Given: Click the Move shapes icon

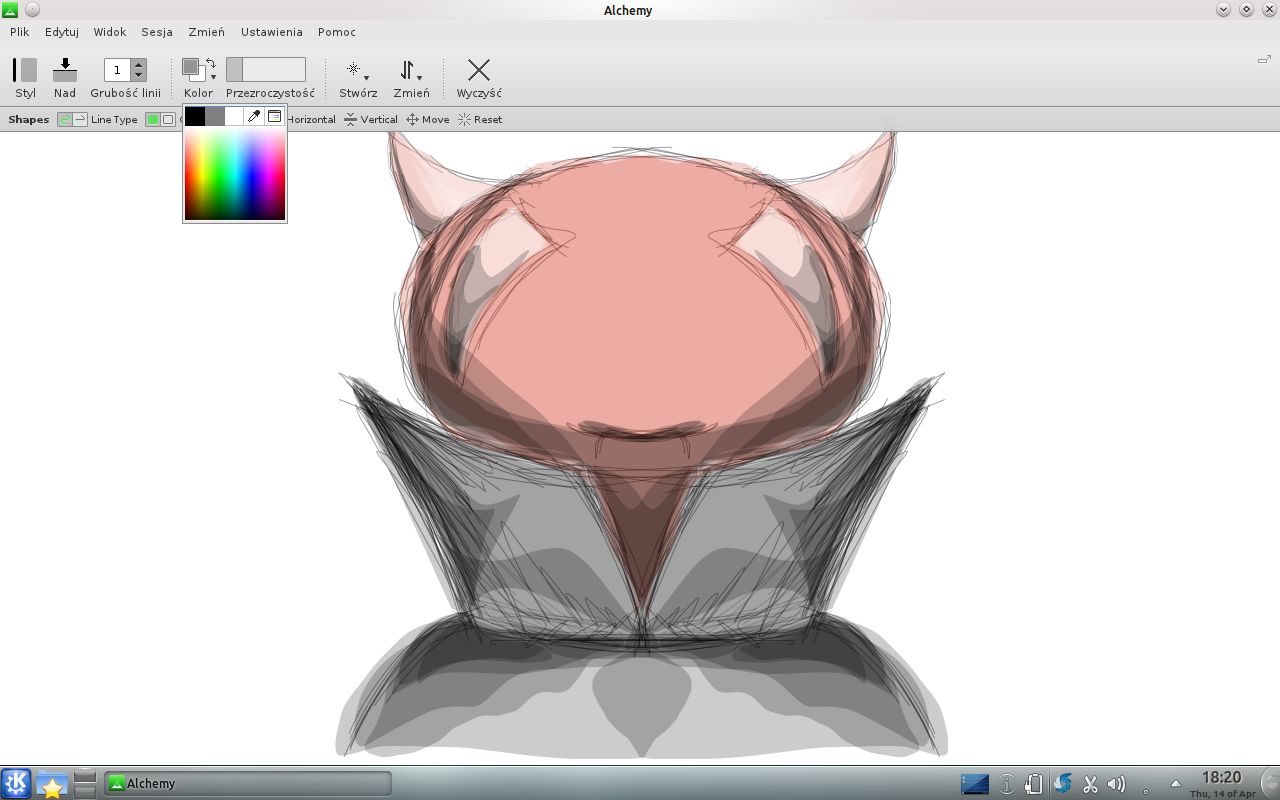Looking at the screenshot, I should pos(412,119).
